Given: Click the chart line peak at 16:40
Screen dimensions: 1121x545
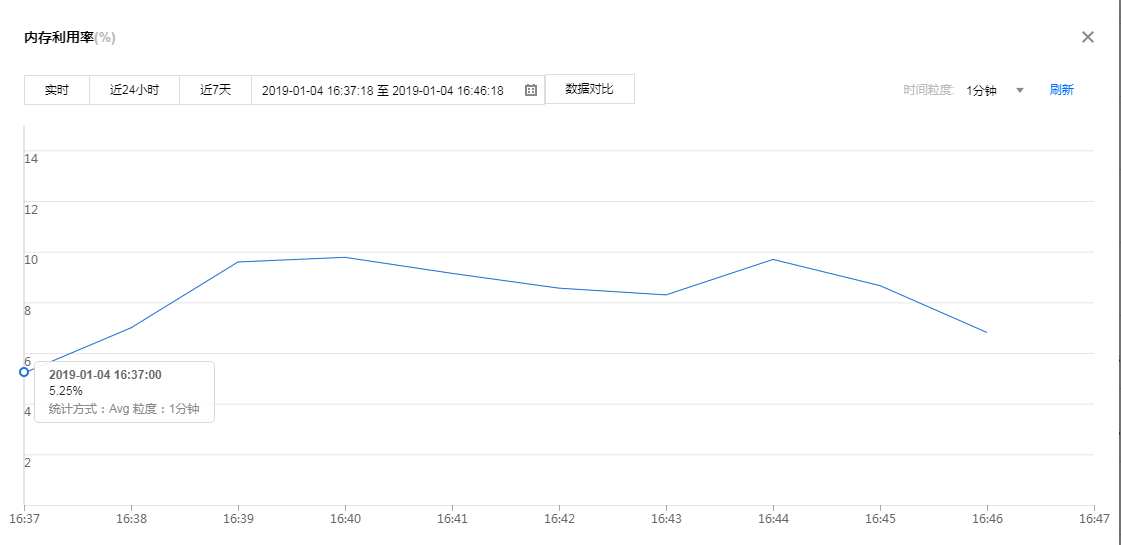Looking at the screenshot, I should (345, 257).
